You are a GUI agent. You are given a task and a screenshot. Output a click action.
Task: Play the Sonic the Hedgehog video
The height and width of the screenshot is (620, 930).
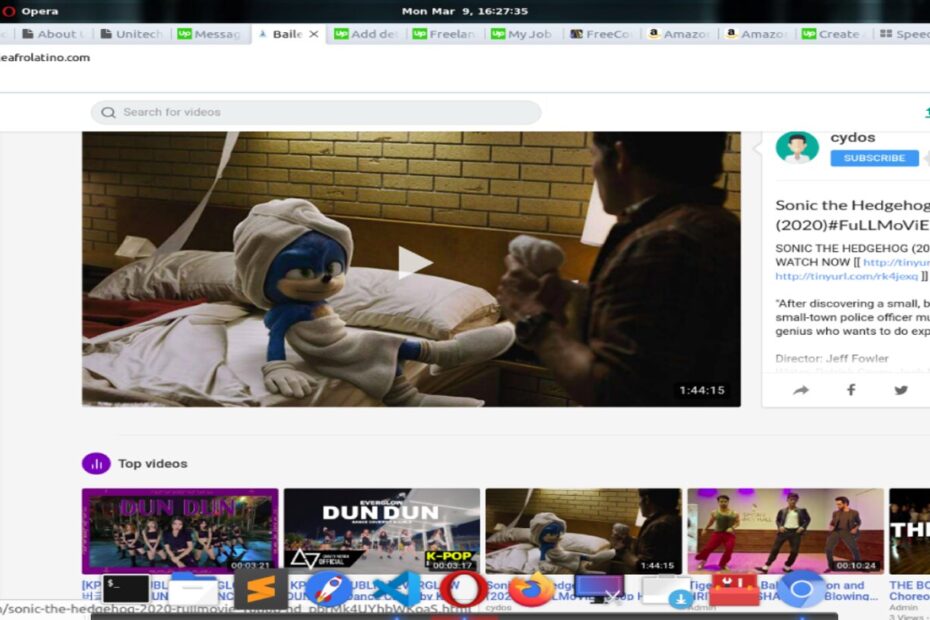click(413, 263)
